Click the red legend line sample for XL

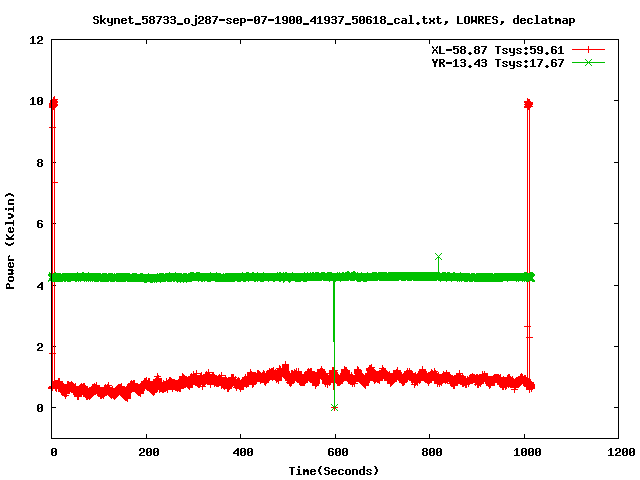click(x=588, y=50)
